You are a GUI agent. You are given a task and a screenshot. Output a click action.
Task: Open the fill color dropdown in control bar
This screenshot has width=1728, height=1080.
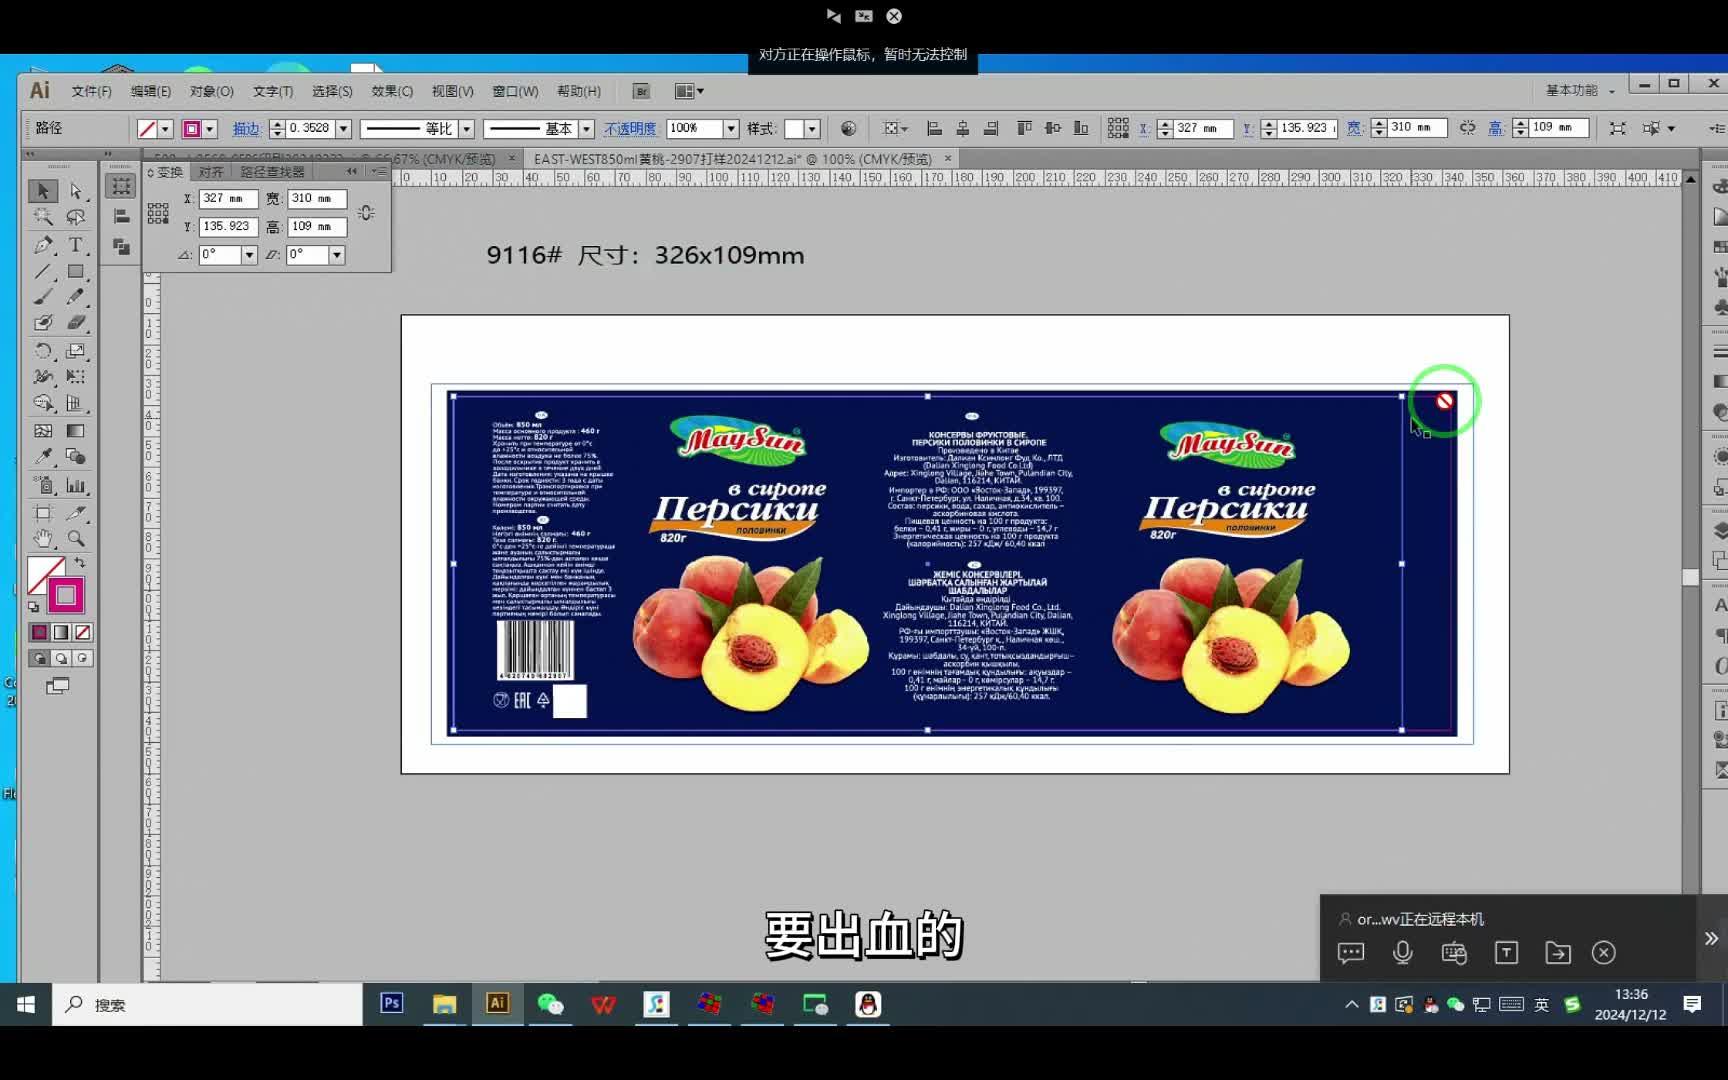[166, 129]
